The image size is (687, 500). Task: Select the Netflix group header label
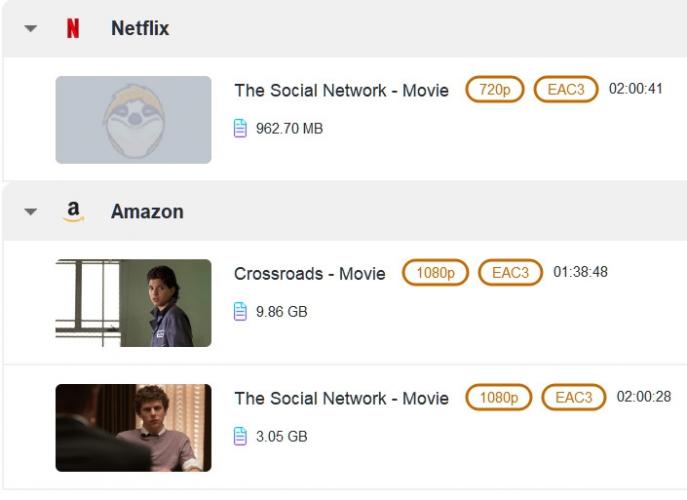click(x=140, y=29)
